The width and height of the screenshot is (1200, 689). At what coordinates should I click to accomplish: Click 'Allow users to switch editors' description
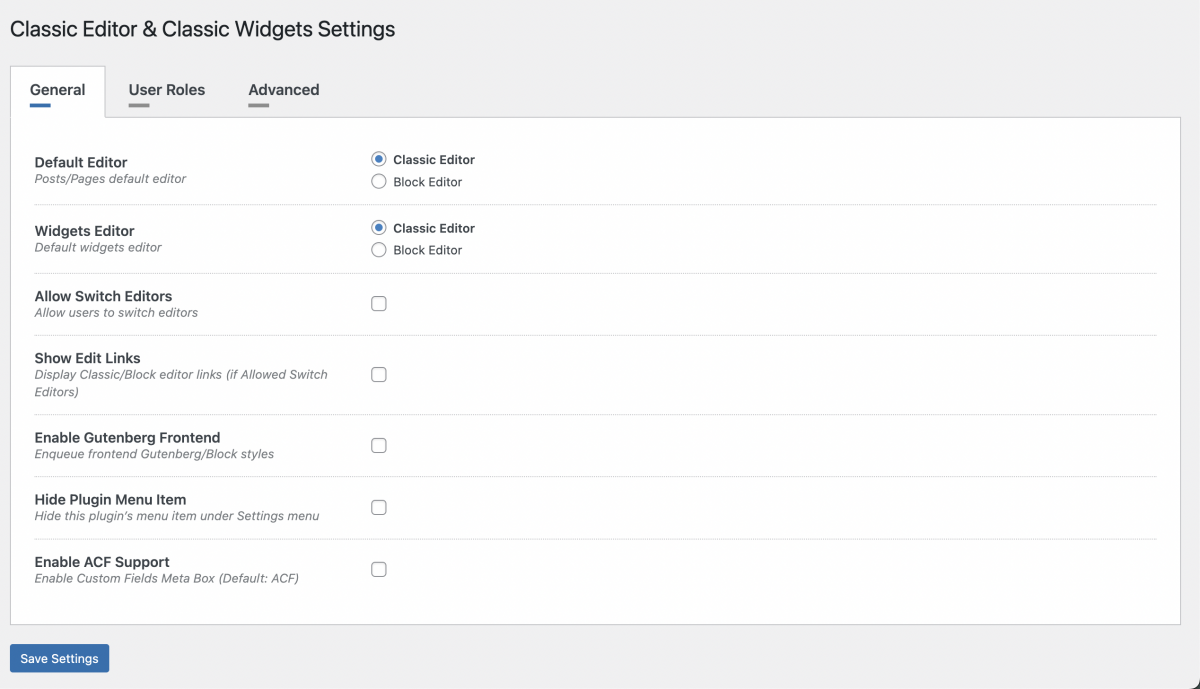(x=116, y=313)
